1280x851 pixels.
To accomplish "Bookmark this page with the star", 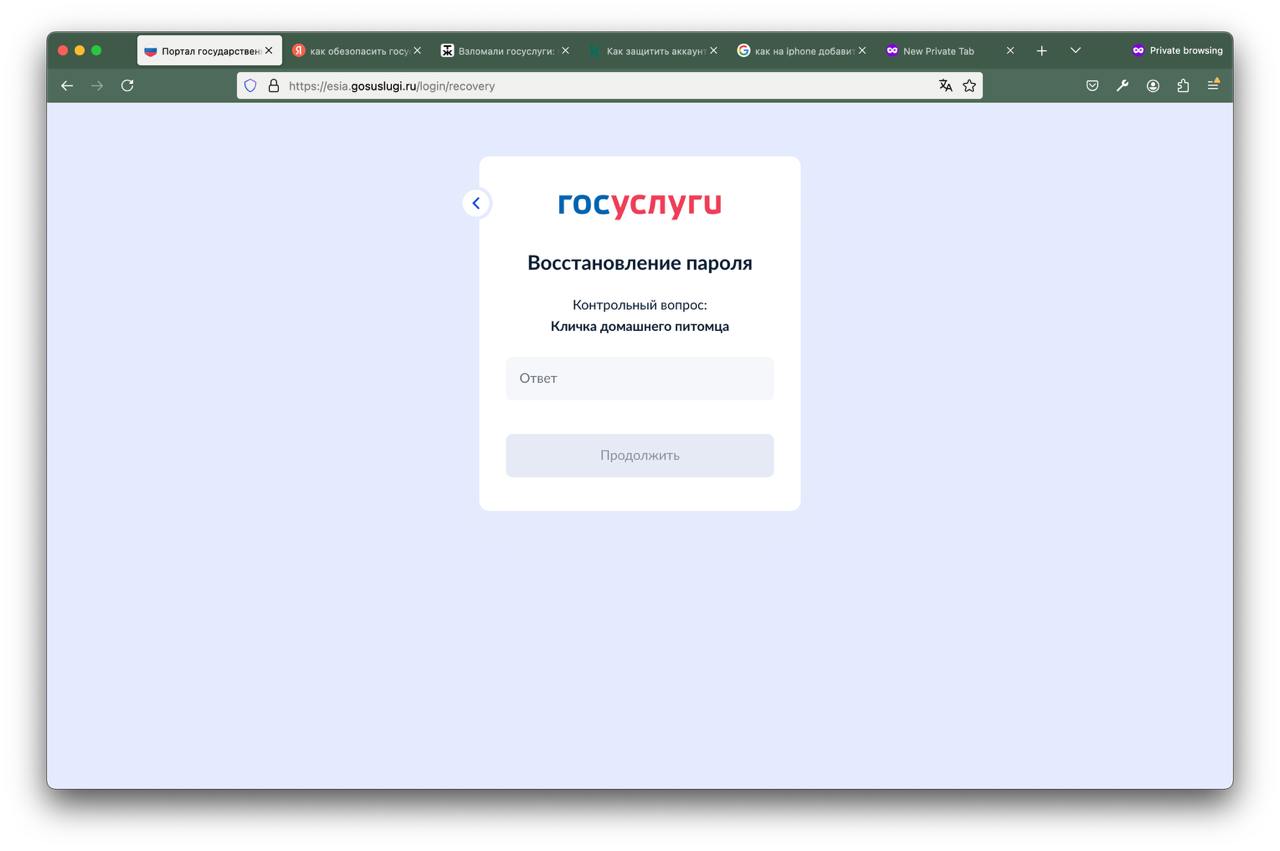I will click(969, 86).
